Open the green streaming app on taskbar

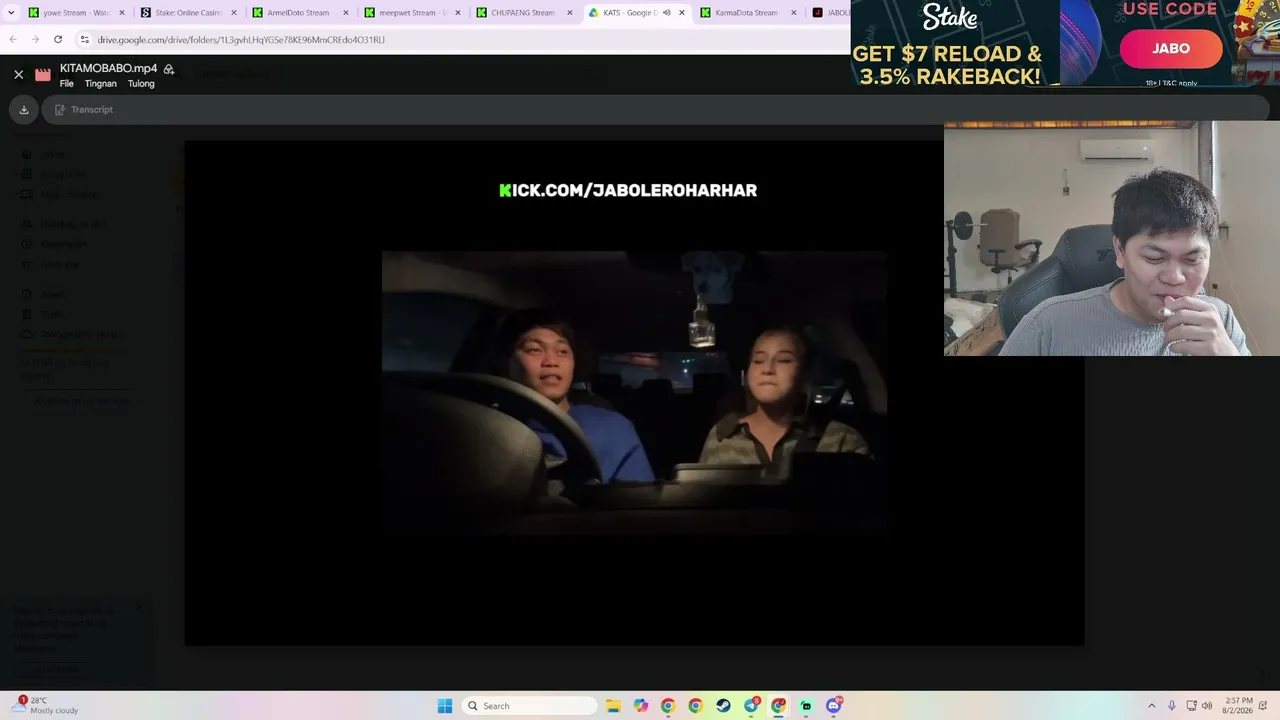click(x=806, y=706)
